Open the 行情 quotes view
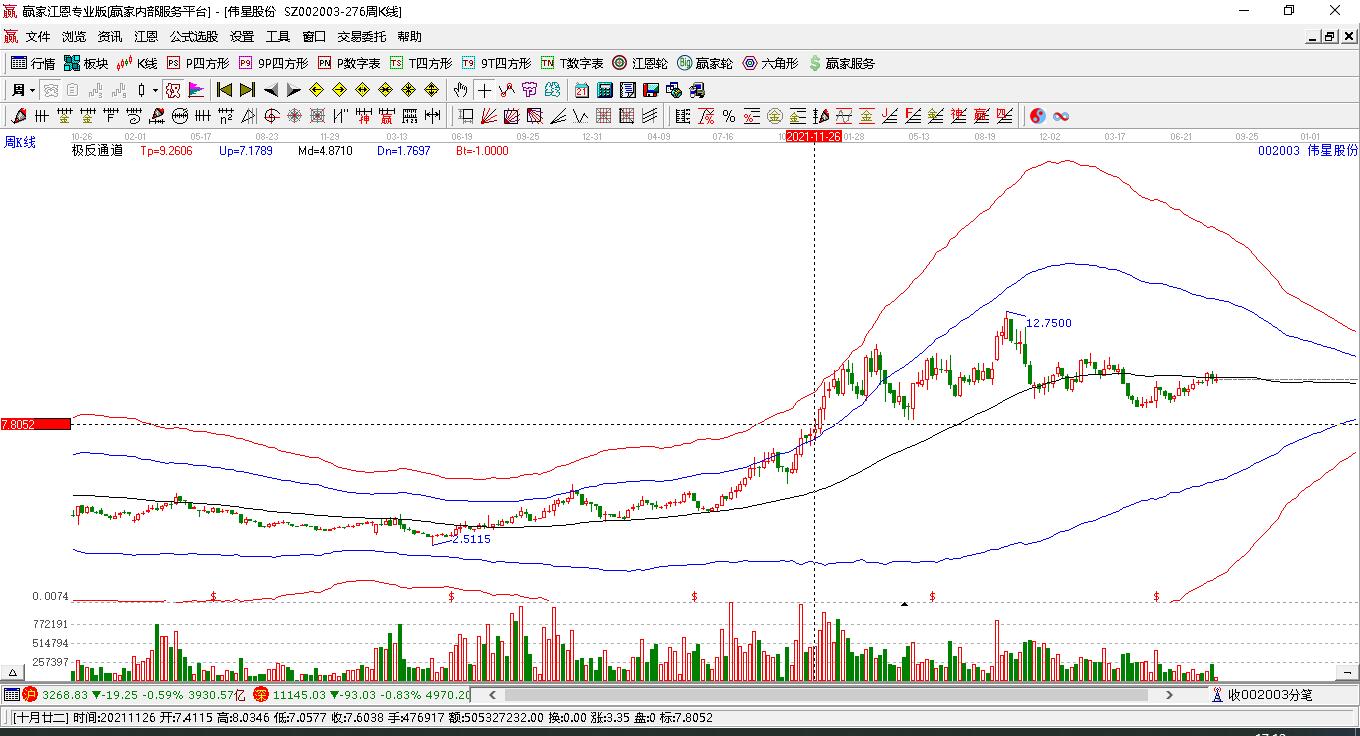This screenshot has width=1360, height=736. click(x=33, y=63)
